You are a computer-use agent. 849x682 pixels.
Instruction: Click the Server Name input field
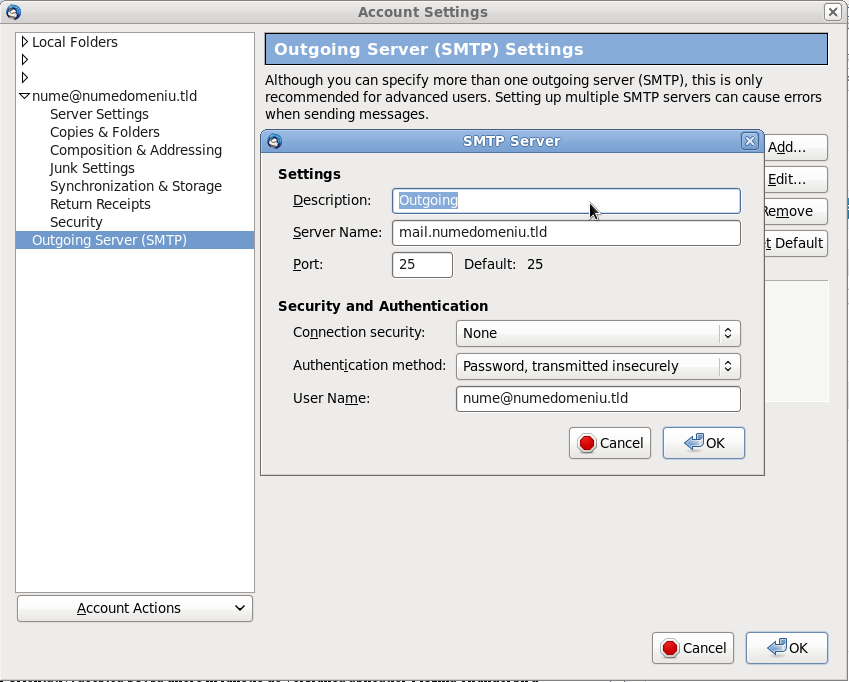click(x=566, y=233)
